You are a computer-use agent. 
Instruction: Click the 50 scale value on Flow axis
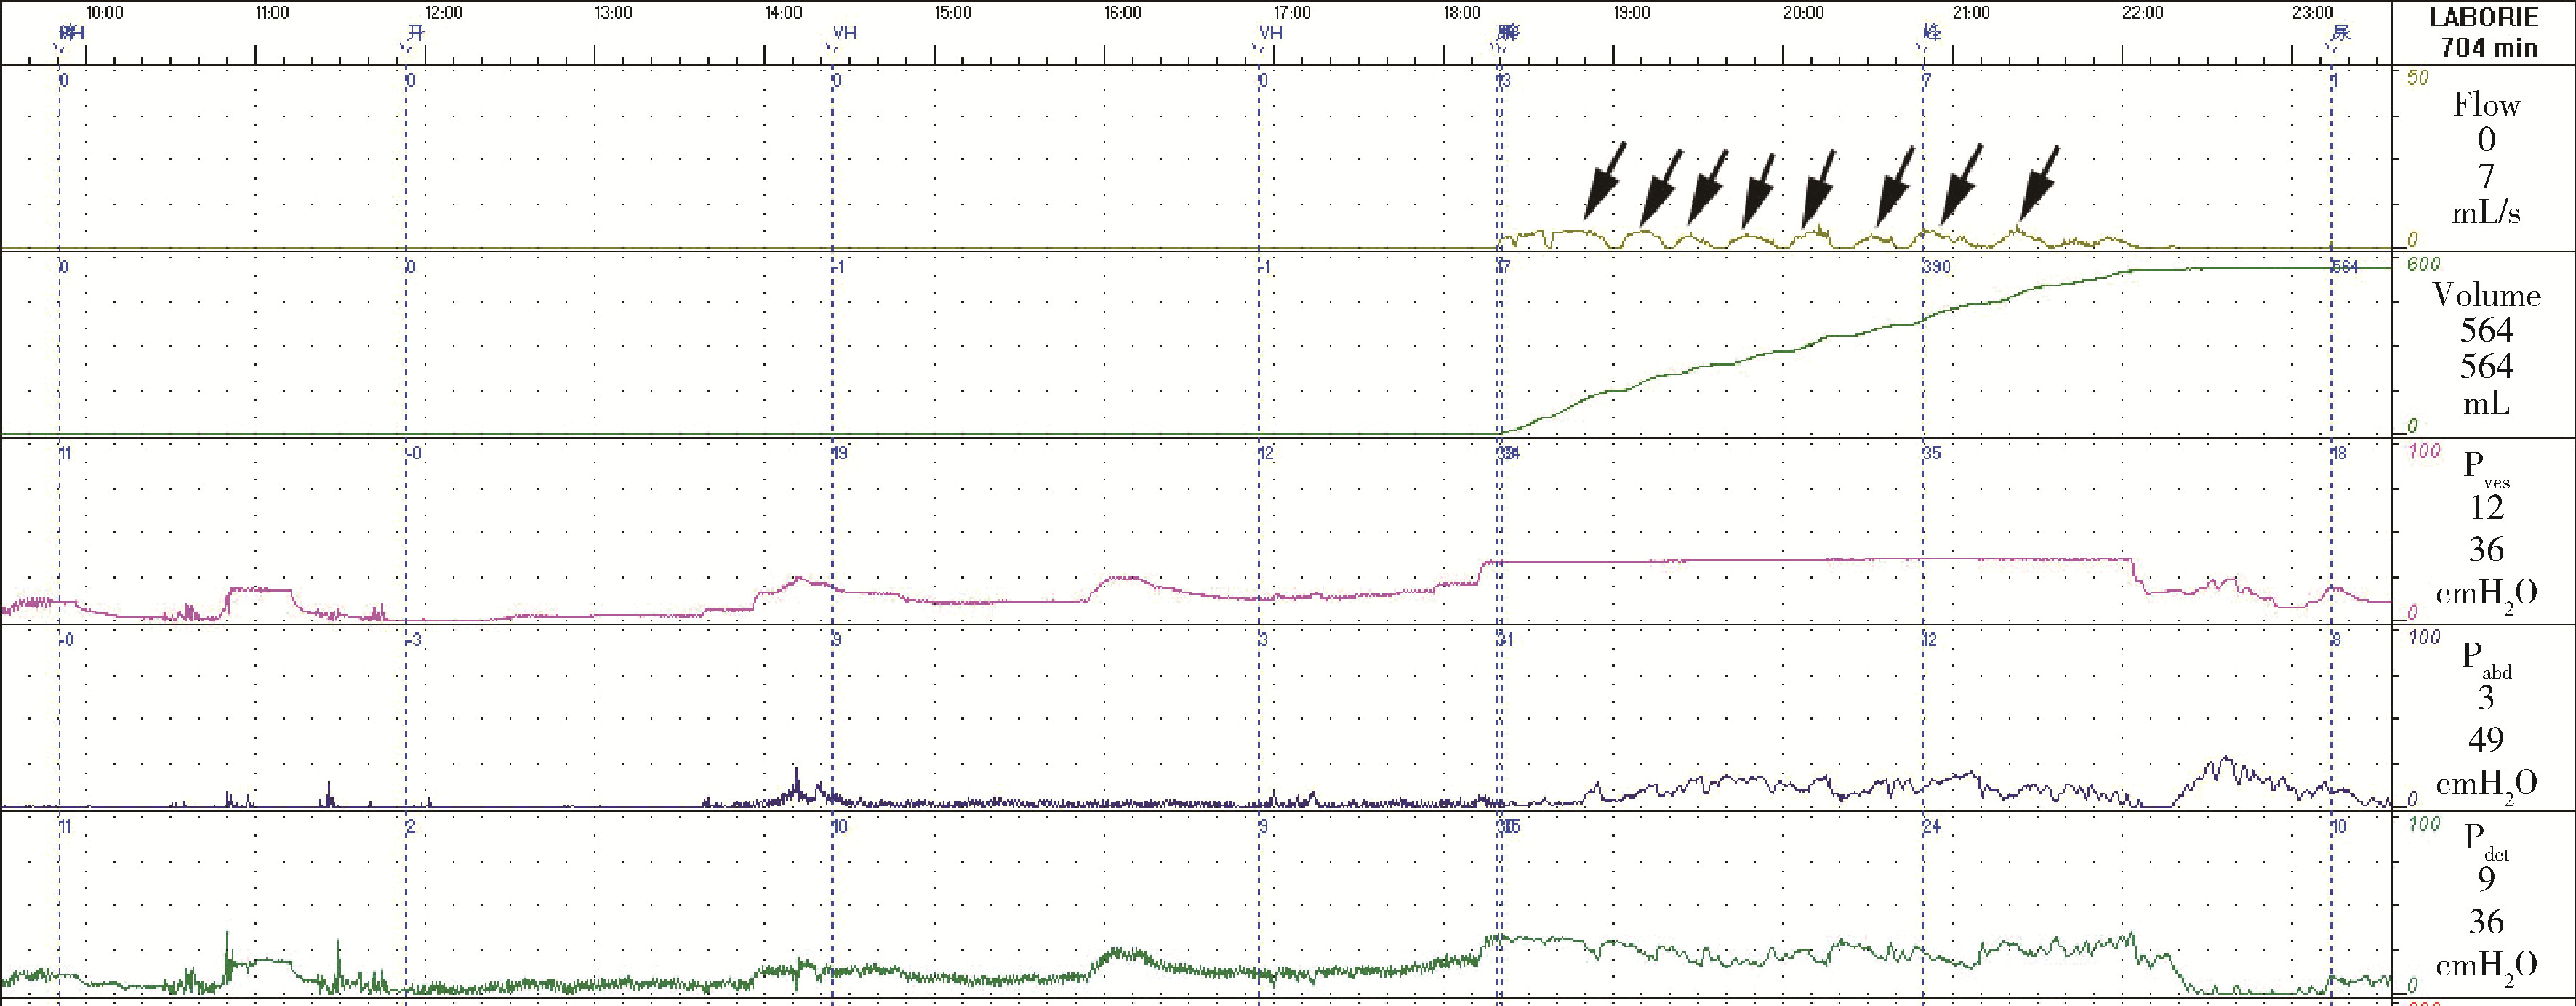coord(2418,78)
